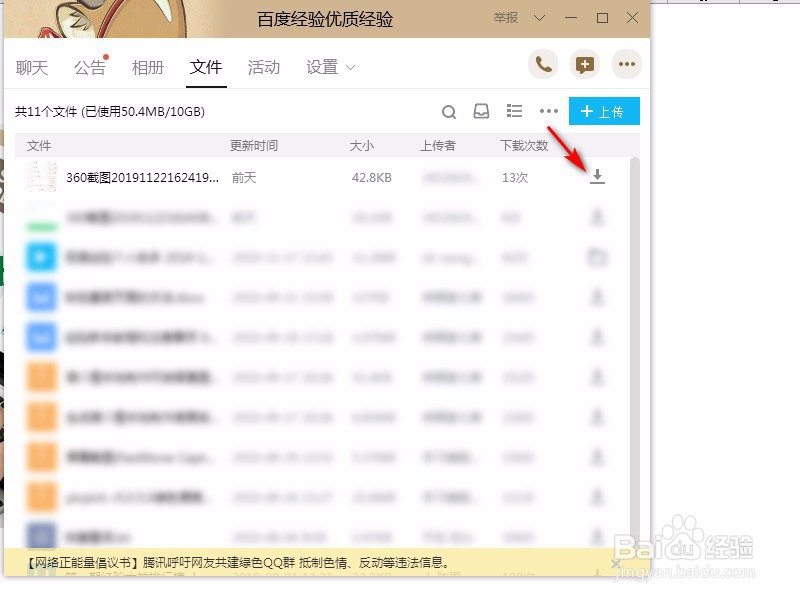Screen dimensions: 800x600
Task: Open the 活动 tab
Action: (264, 67)
